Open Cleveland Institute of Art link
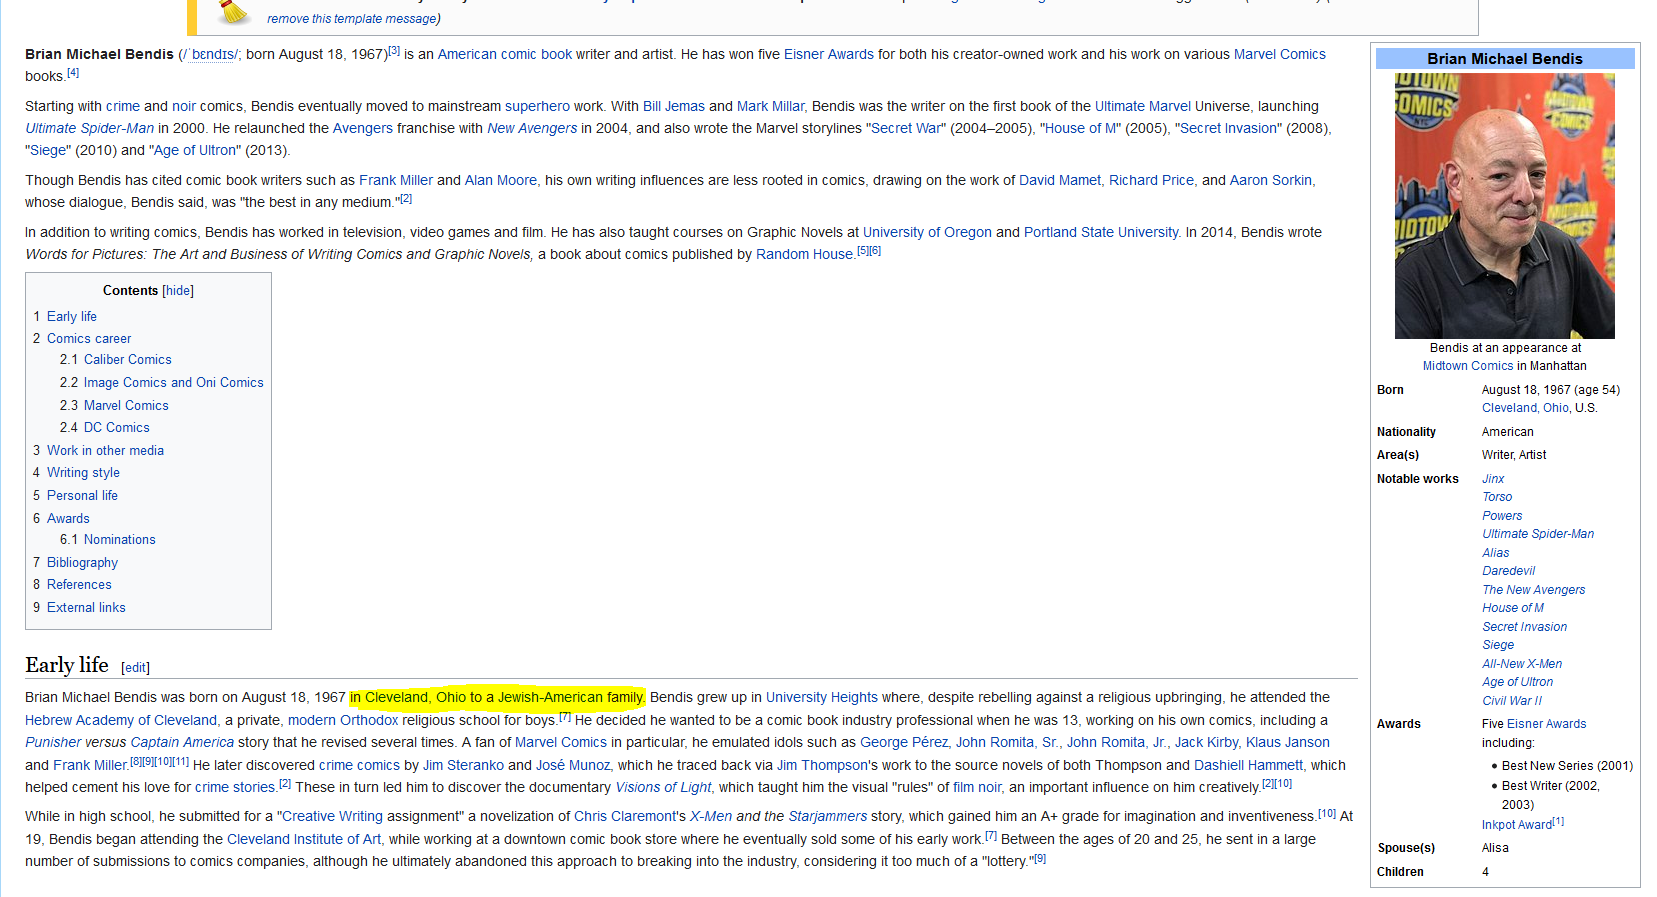The image size is (1657, 897). point(304,840)
